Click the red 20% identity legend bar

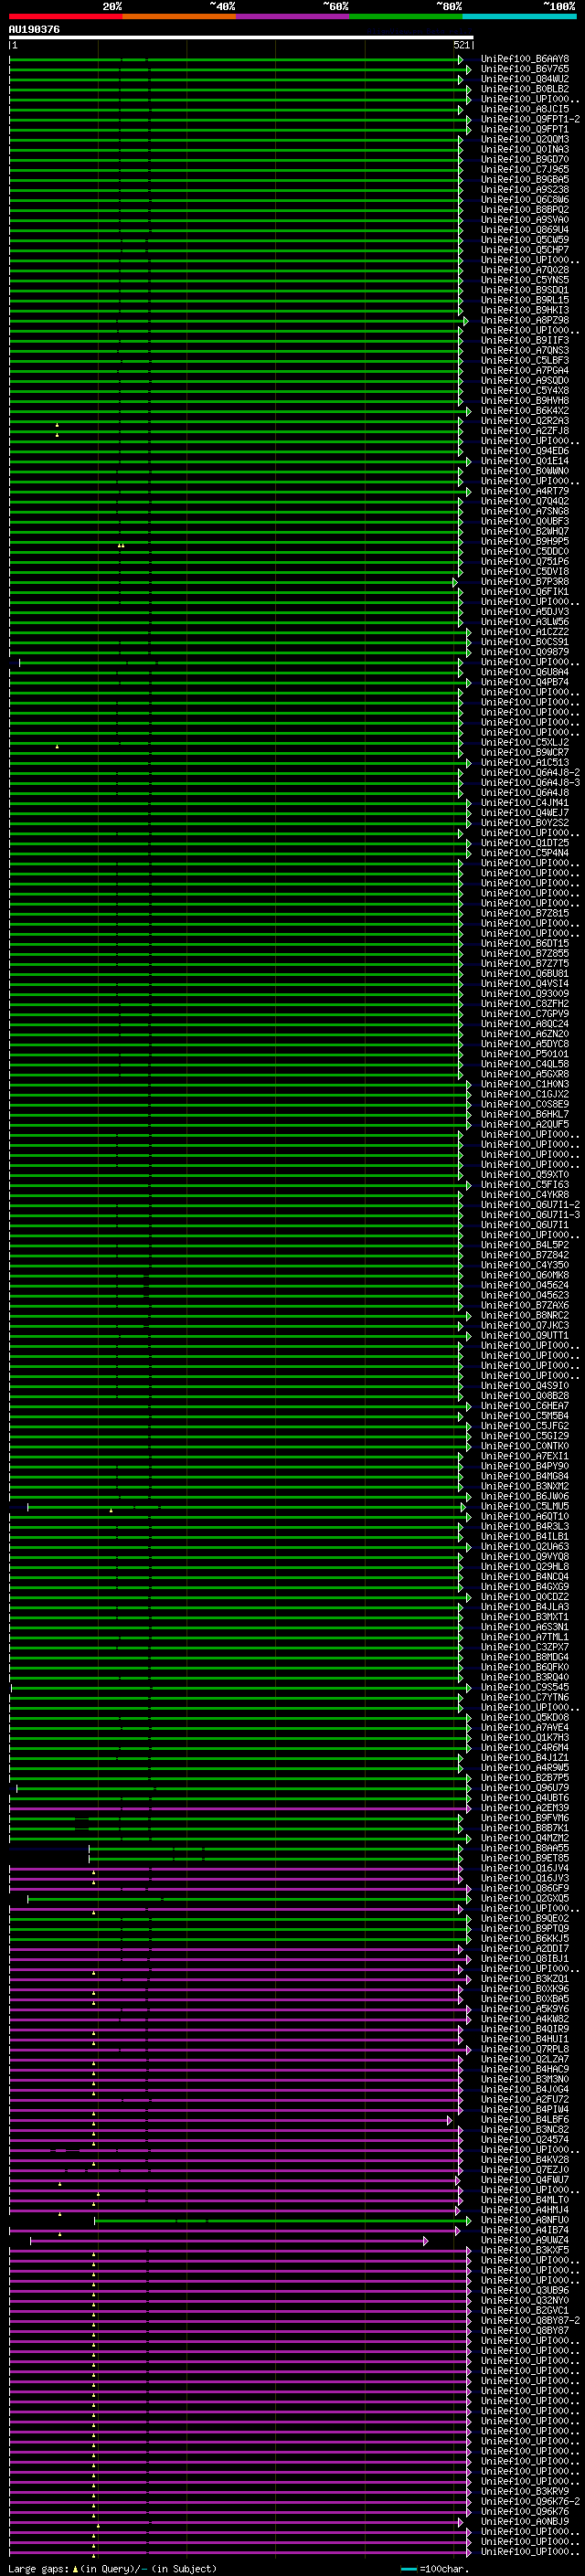[x=66, y=16]
